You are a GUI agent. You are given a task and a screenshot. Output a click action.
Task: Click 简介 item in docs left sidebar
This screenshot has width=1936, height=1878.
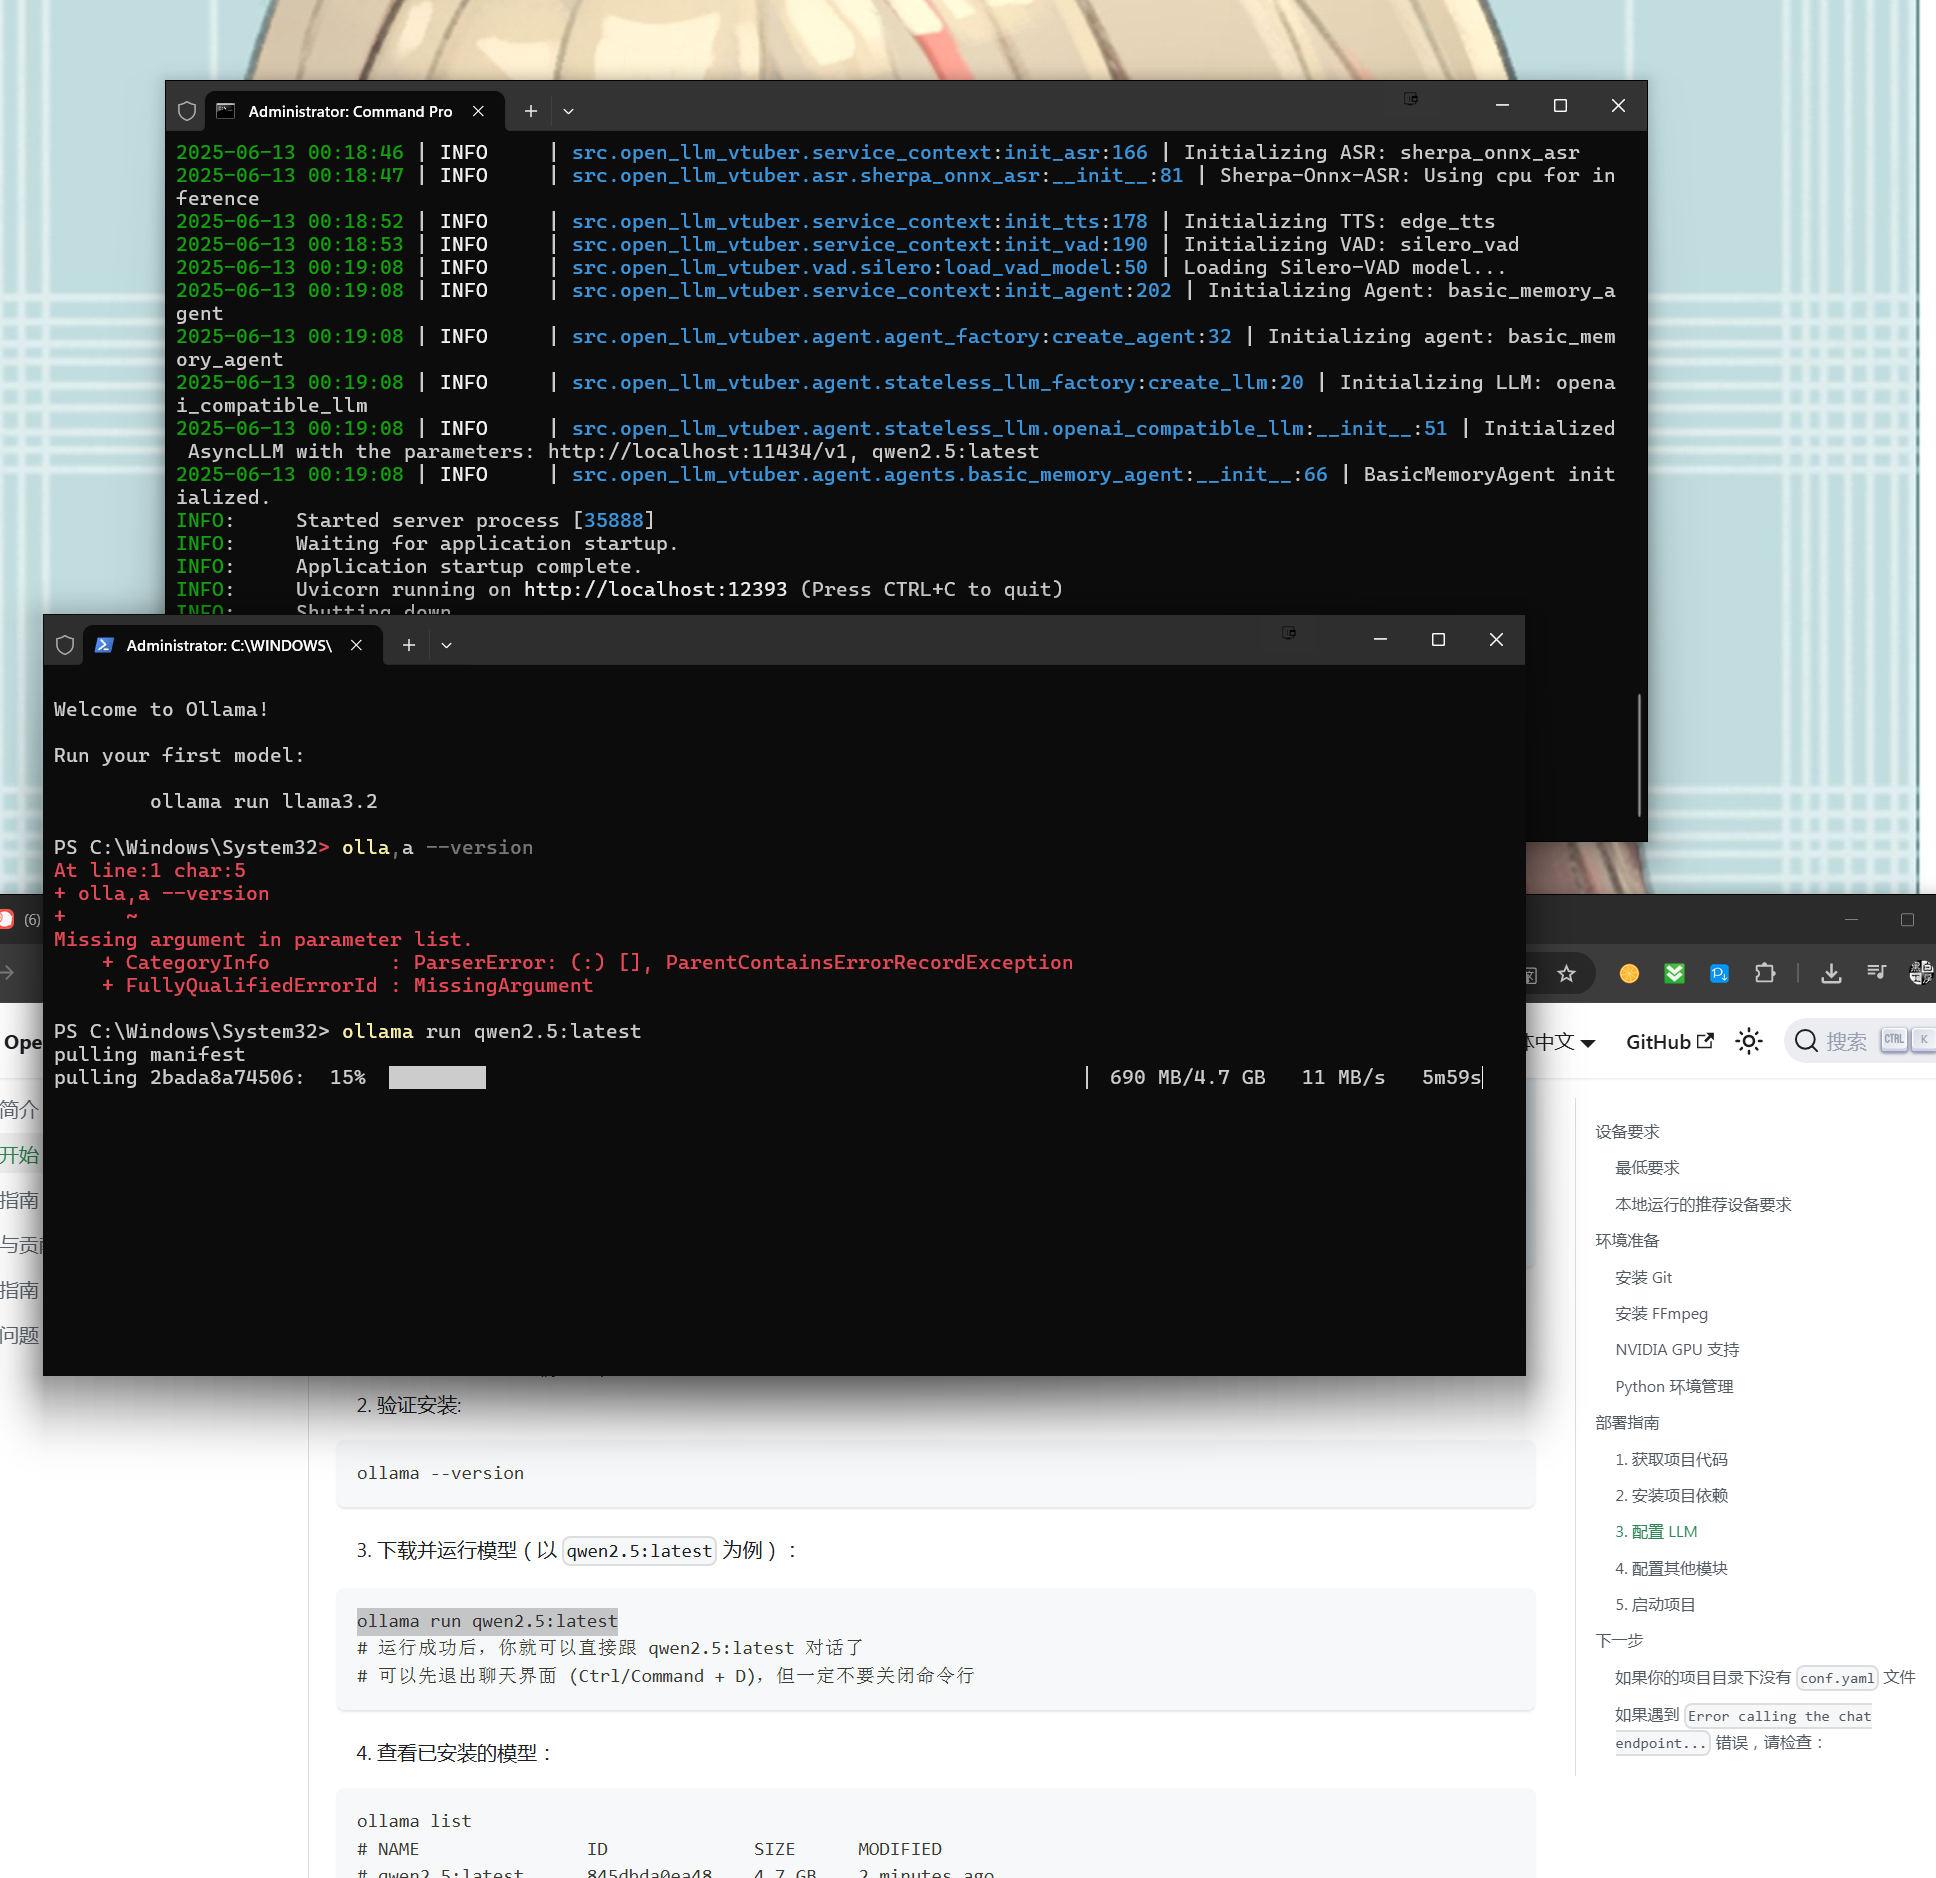click(x=19, y=1109)
